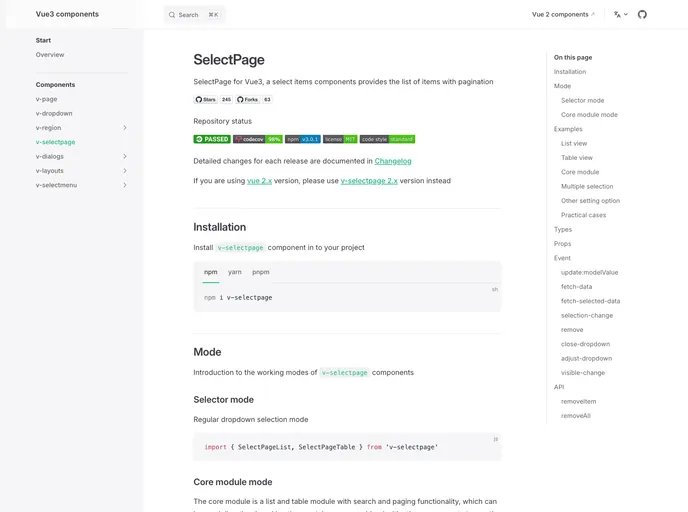Viewport: 688px width, 512px height.
Task: Open the Changelog link
Action: pyautogui.click(x=393, y=161)
